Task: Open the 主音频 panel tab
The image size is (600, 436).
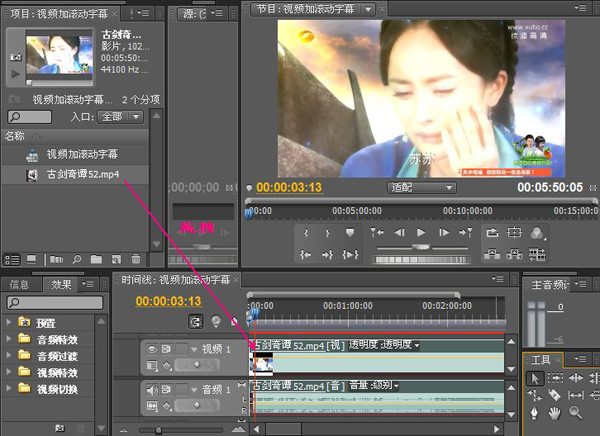Action: pyautogui.click(x=549, y=284)
